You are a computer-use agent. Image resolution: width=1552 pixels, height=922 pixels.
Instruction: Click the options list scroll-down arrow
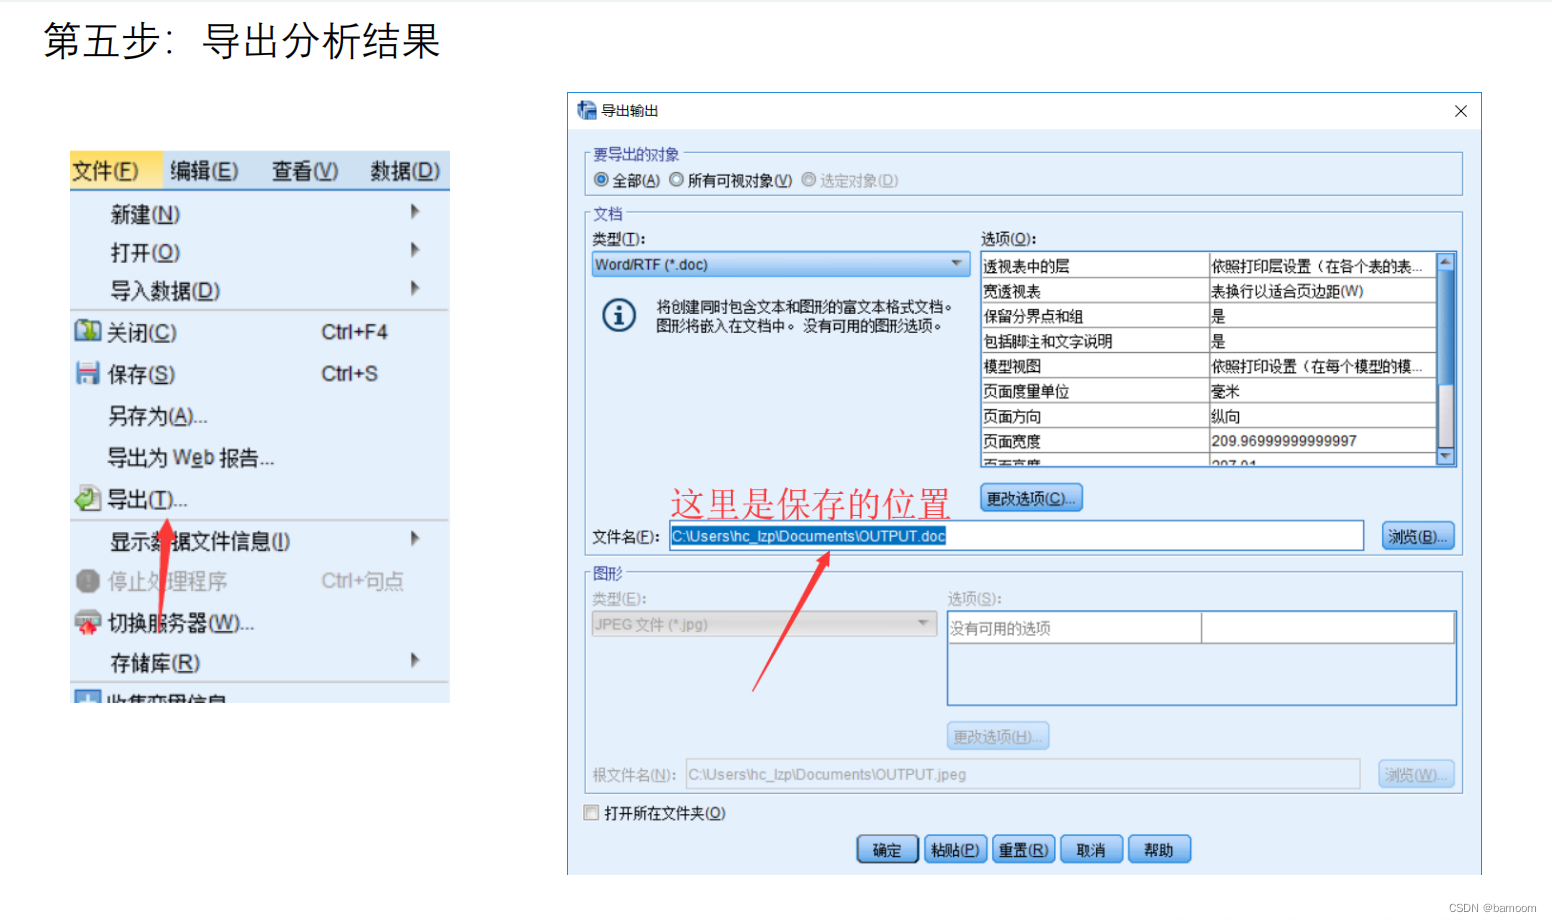click(1445, 456)
